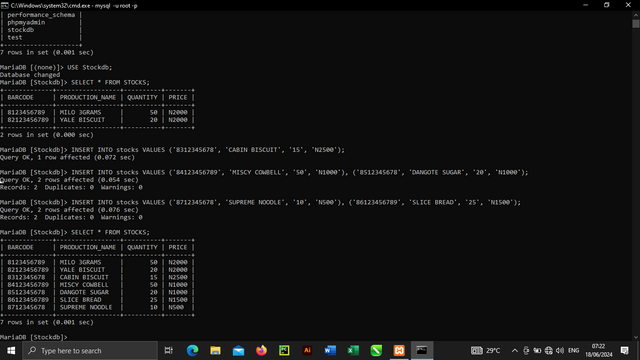Open the Windows Start menu
640x360 pixels.
pos(11,351)
